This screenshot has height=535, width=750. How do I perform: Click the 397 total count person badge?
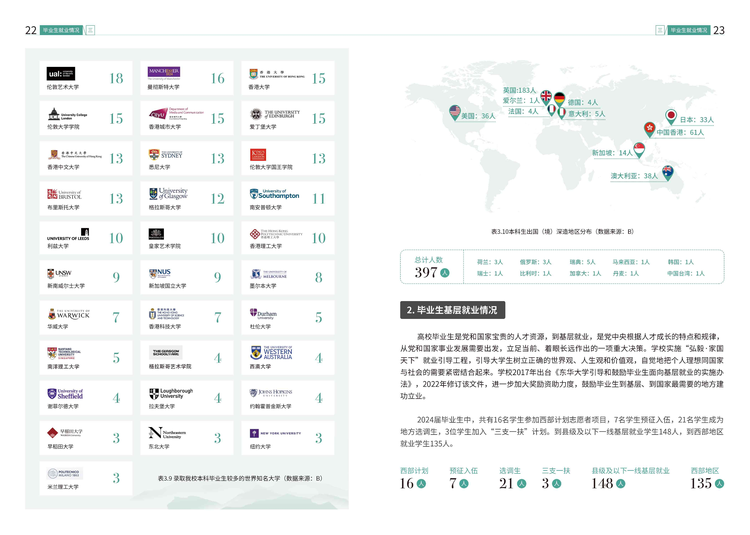pyautogui.click(x=445, y=273)
